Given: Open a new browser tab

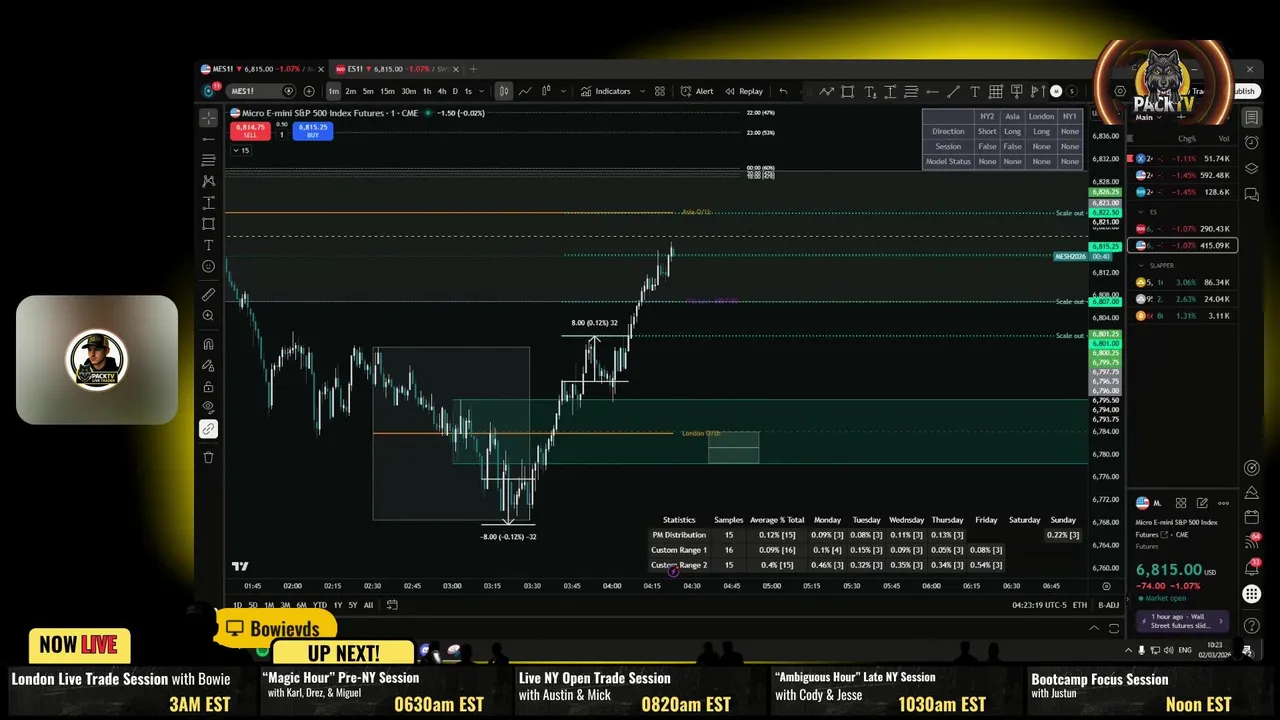Looking at the screenshot, I should pyautogui.click(x=473, y=69).
